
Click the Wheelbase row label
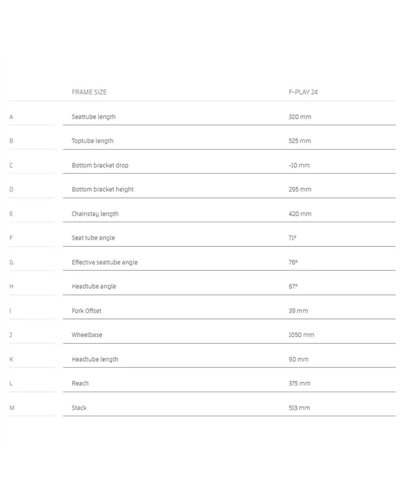click(x=87, y=335)
